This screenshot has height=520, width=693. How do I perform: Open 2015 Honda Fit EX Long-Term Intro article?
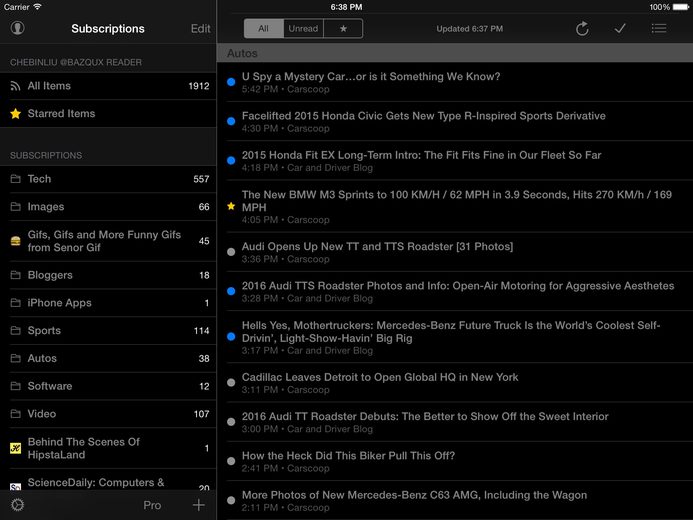pyautogui.click(x=455, y=161)
